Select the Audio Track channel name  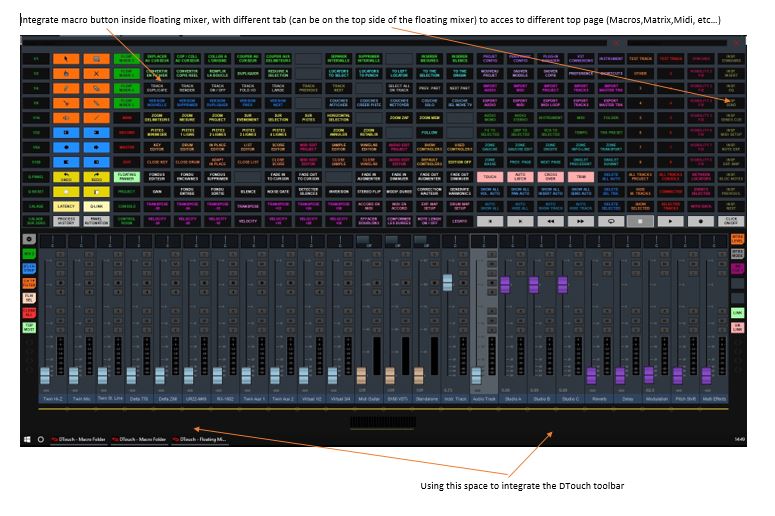[x=484, y=399]
